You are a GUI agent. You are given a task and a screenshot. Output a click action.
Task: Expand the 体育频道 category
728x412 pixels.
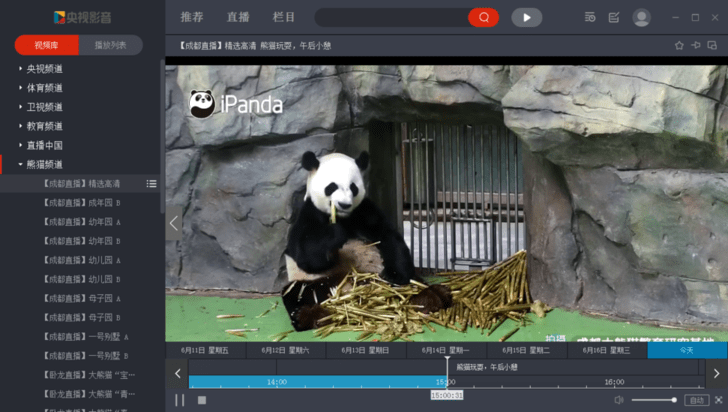coord(44,88)
